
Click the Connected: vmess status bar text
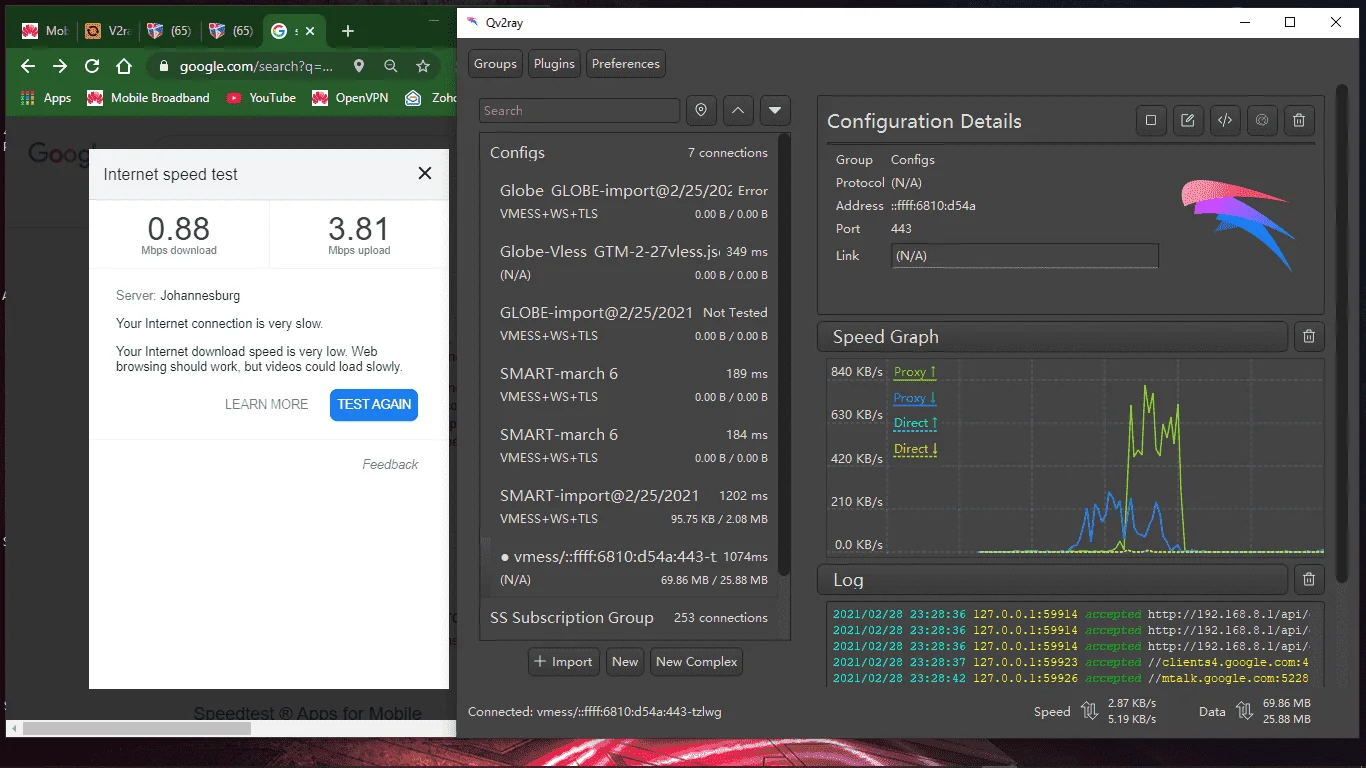coord(595,712)
